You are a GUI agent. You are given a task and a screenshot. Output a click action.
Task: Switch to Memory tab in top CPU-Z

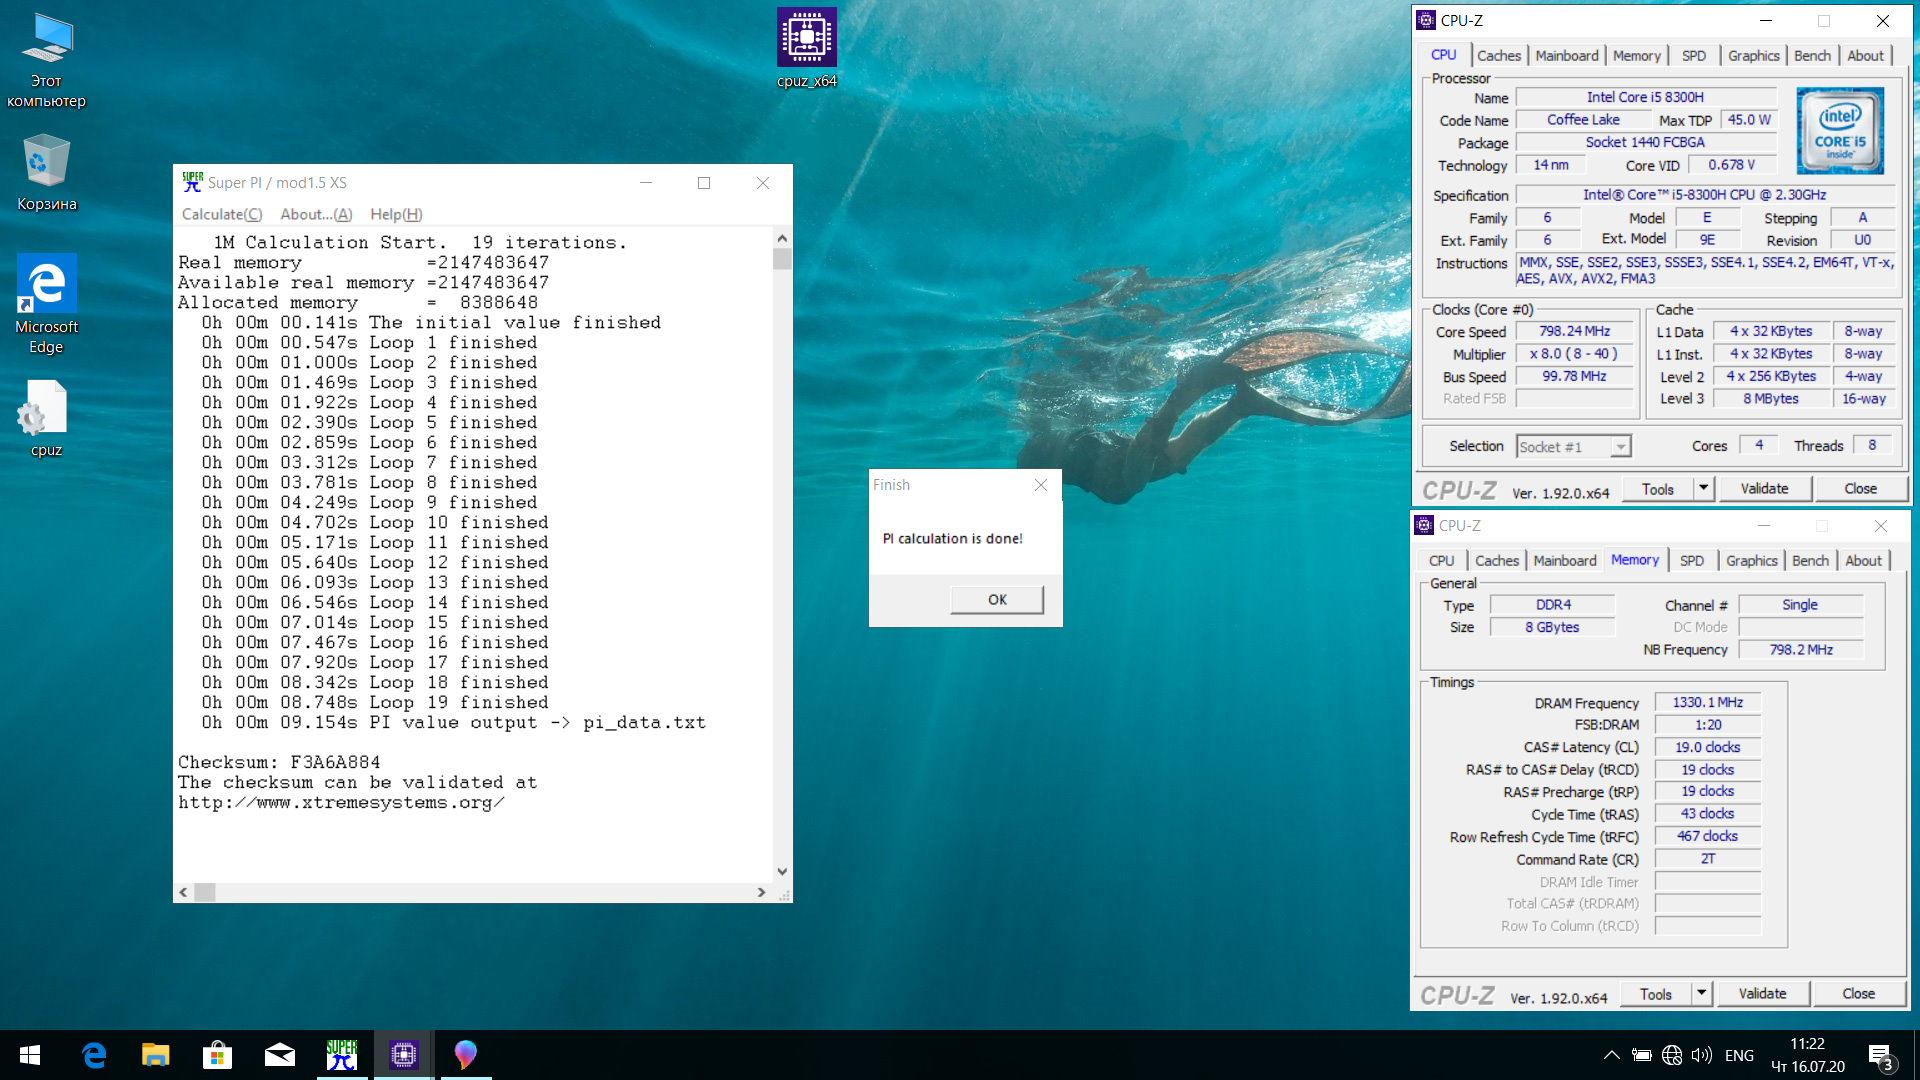1636,56
